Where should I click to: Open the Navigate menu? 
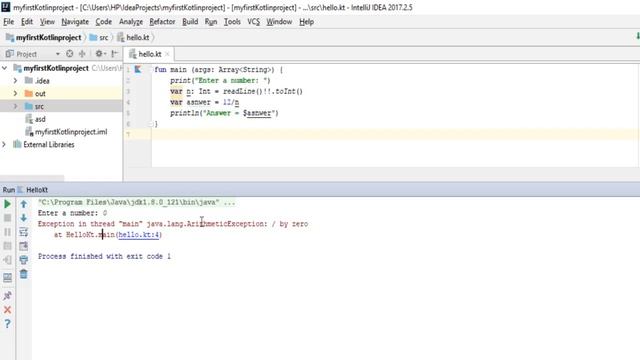tap(75, 22)
